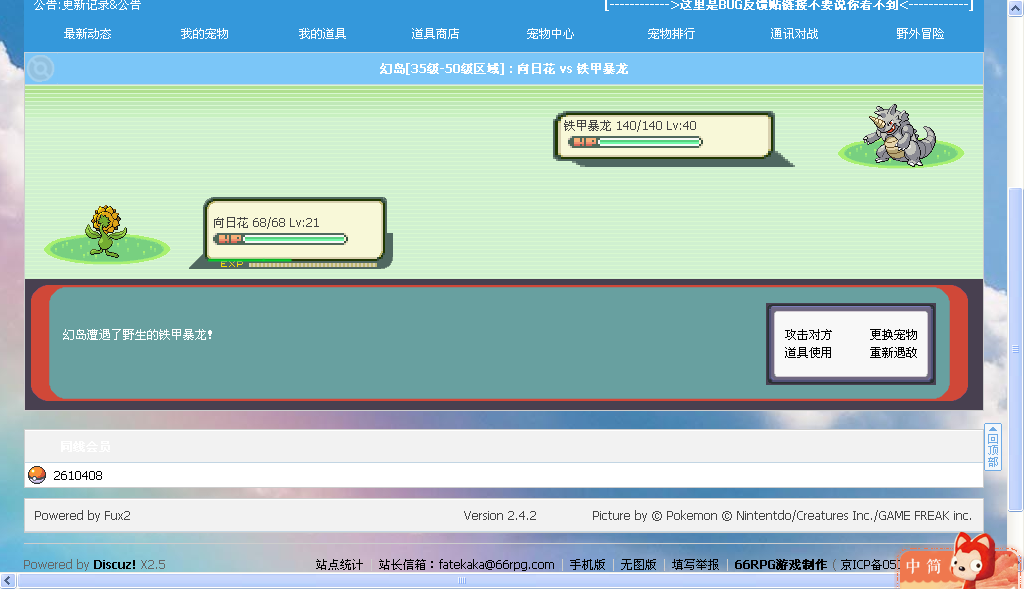Open the 野外冒险 menu

[920, 34]
